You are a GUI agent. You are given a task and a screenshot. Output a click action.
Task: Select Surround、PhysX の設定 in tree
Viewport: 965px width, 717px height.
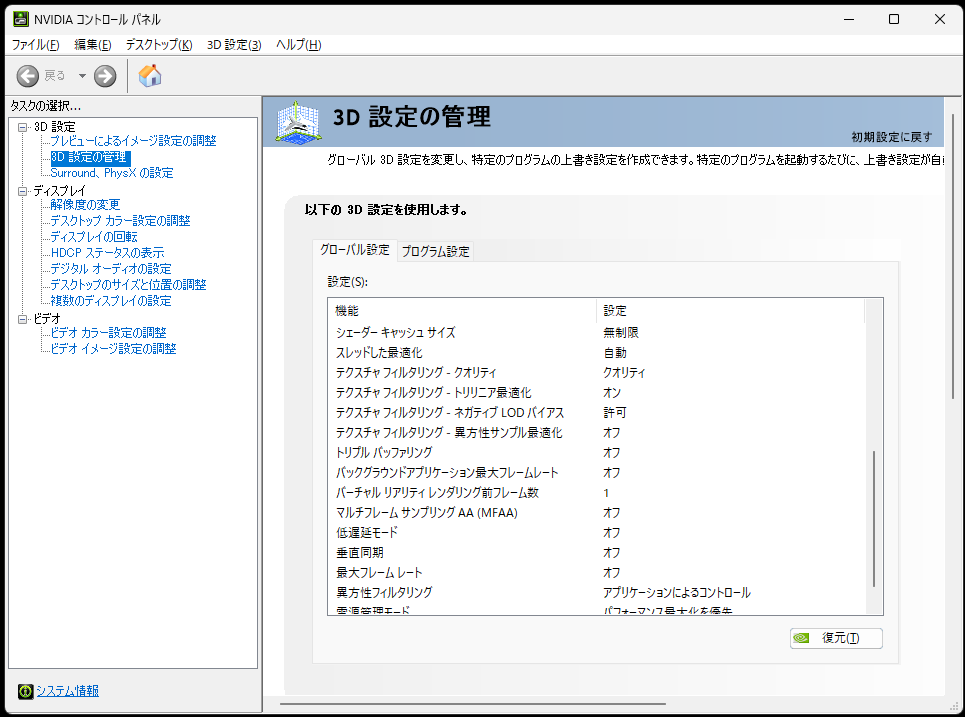[111, 173]
